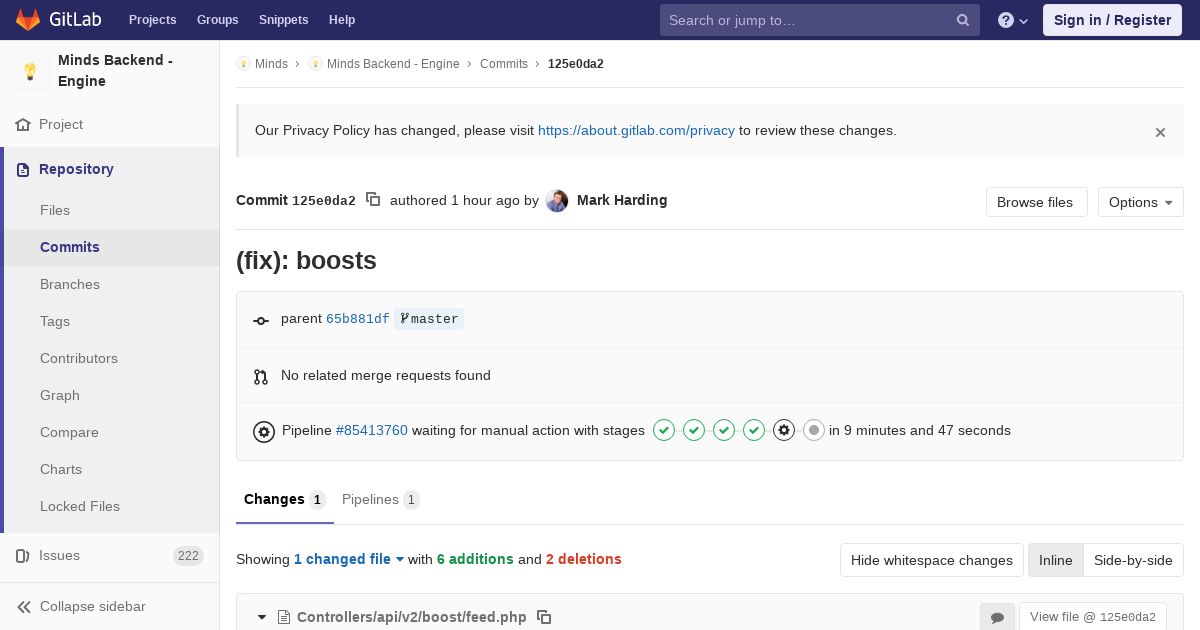This screenshot has height=630, width=1200.
Task: Open the Projects menu
Action: coord(152,20)
